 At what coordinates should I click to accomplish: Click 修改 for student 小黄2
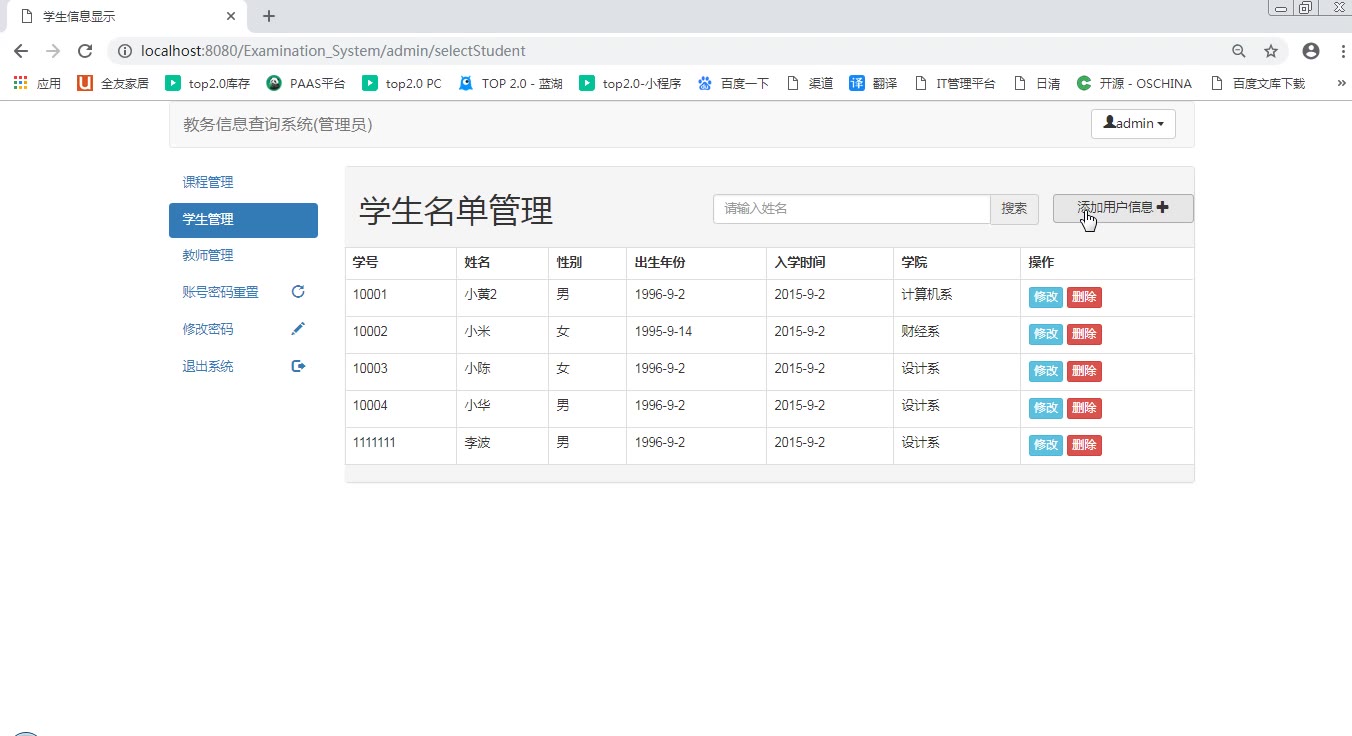point(1045,298)
